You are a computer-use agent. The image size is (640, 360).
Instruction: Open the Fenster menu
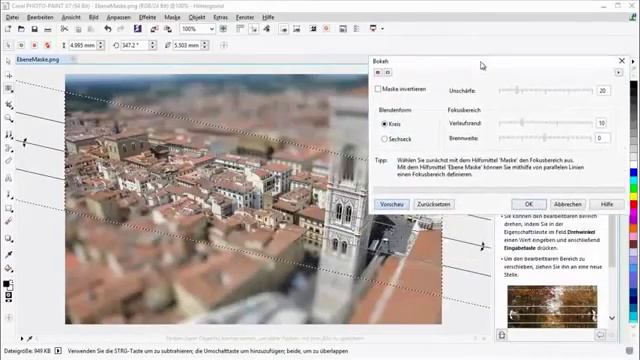pos(245,17)
